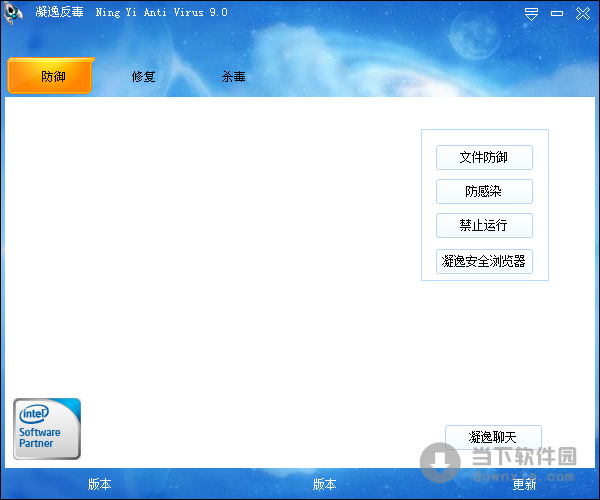The height and width of the screenshot is (500, 600).
Task: Click the Intel Software Partner badge
Action: pos(47,428)
